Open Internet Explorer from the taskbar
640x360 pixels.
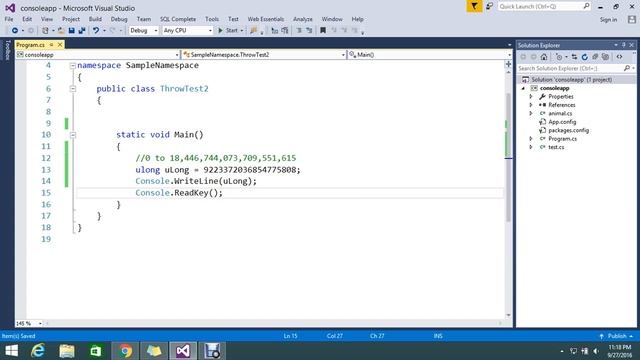click(x=38, y=351)
